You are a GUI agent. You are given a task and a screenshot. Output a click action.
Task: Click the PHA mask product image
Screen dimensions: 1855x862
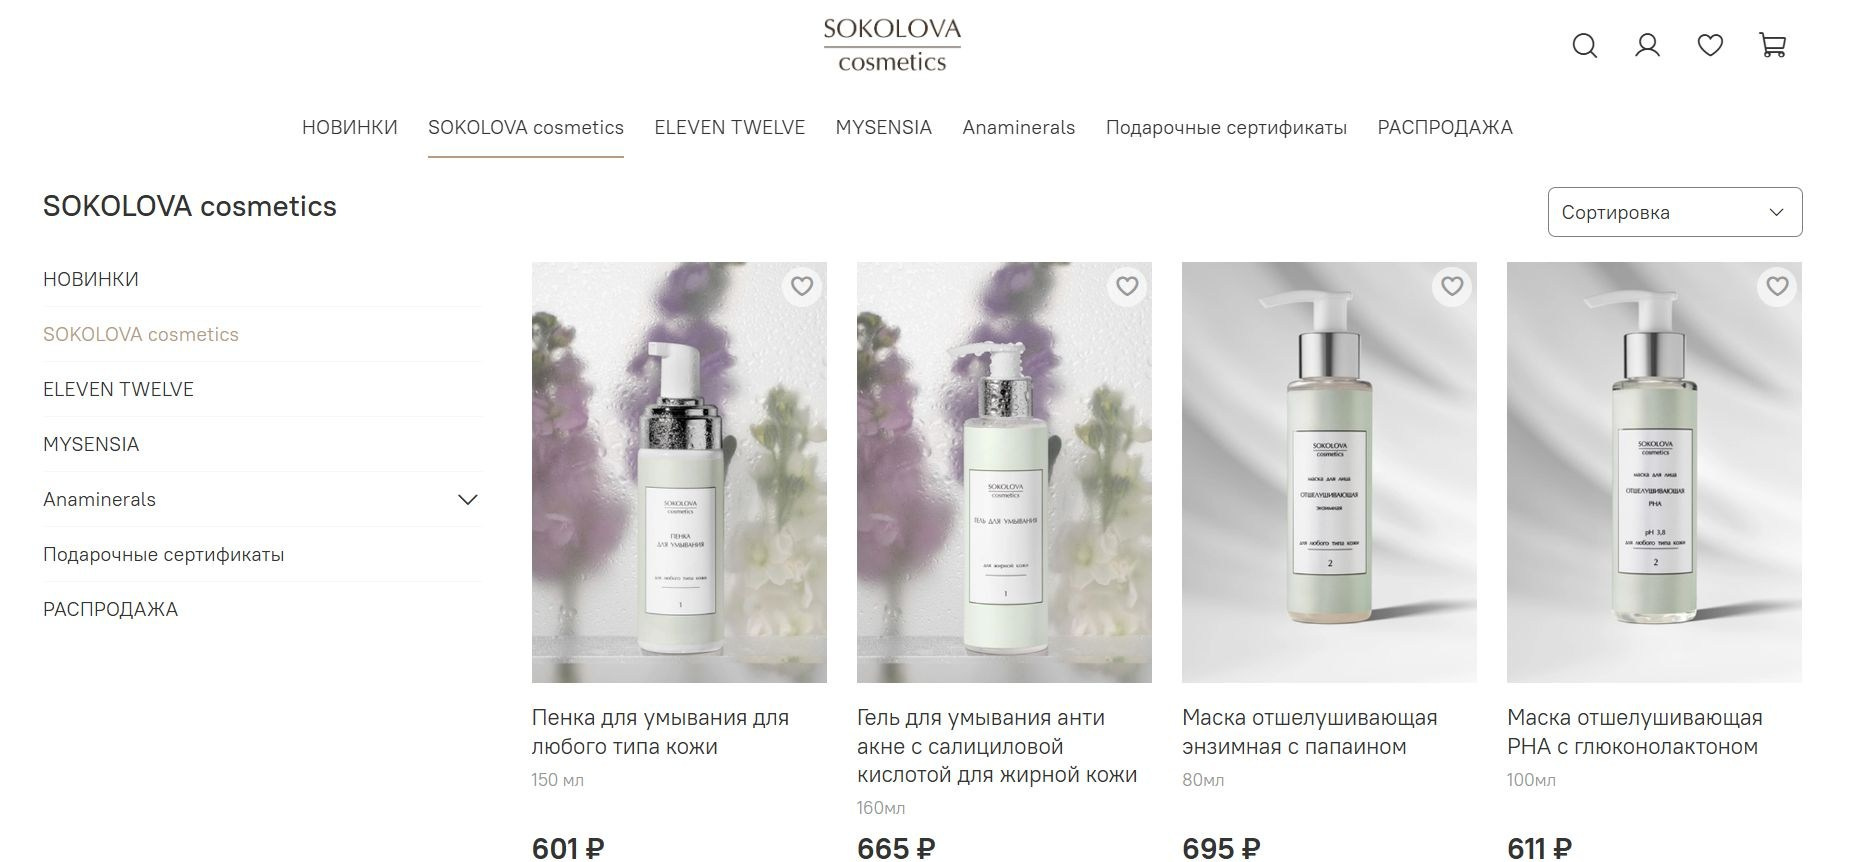click(x=1654, y=472)
